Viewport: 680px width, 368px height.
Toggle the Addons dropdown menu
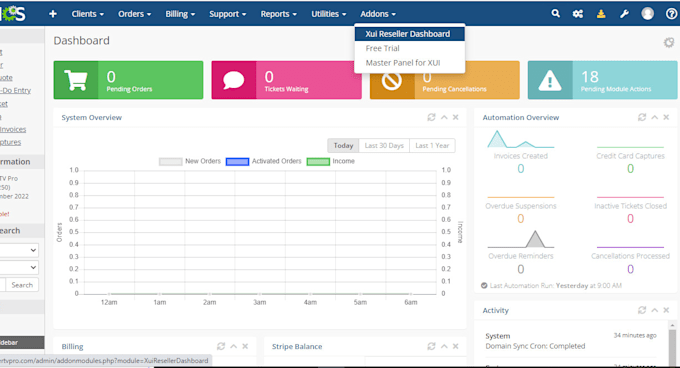click(378, 14)
